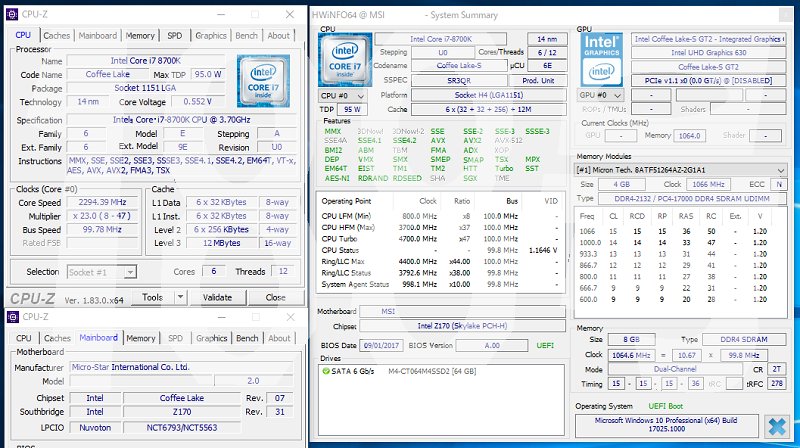Open SPD tab in lower CPU-Z window

[x=175, y=338]
